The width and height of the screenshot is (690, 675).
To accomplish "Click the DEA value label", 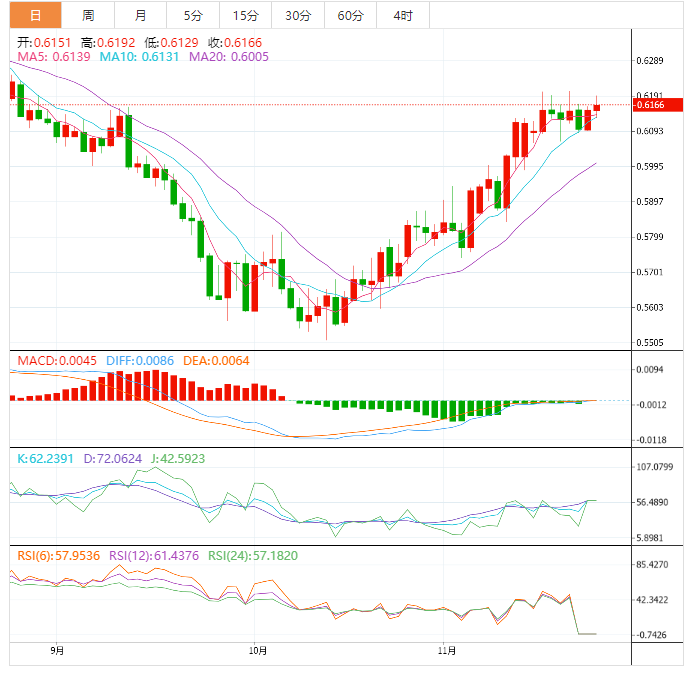I will [216, 361].
